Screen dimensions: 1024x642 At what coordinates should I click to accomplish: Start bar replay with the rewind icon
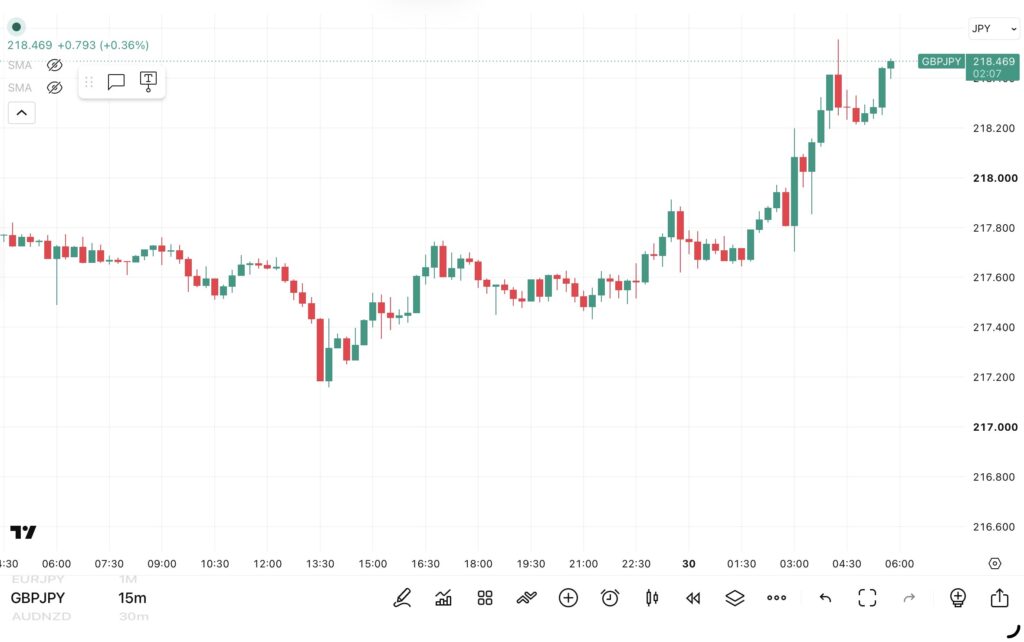point(693,598)
